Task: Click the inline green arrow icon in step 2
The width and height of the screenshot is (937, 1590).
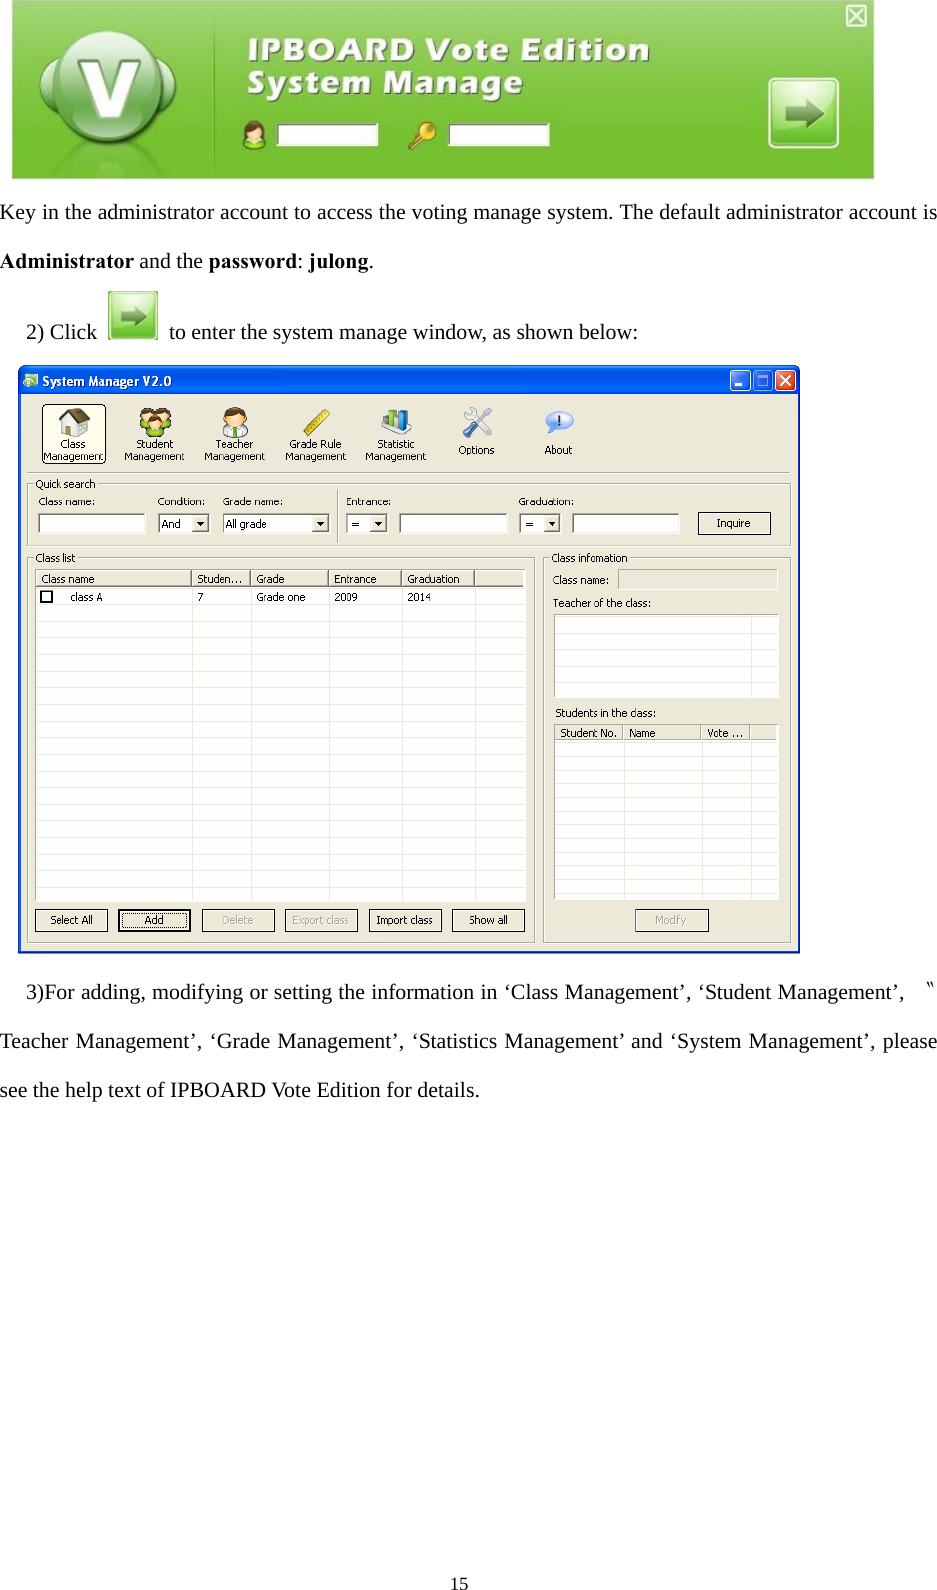Action: point(133,316)
